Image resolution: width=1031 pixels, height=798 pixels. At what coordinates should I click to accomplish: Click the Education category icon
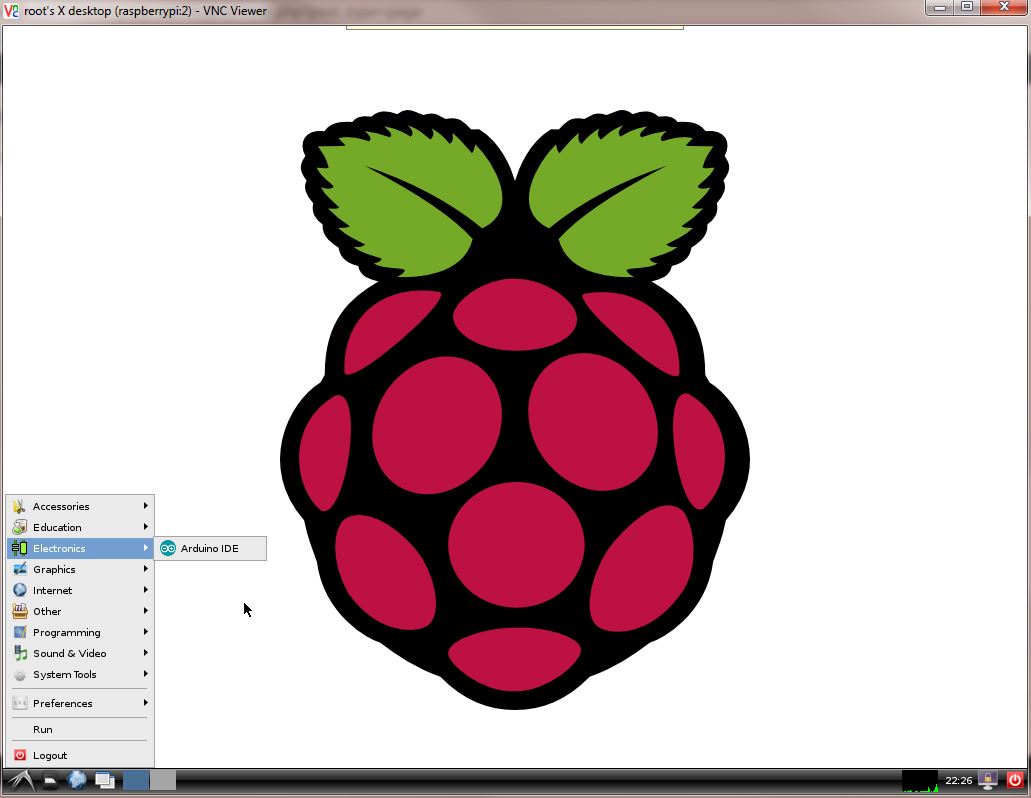[20, 527]
